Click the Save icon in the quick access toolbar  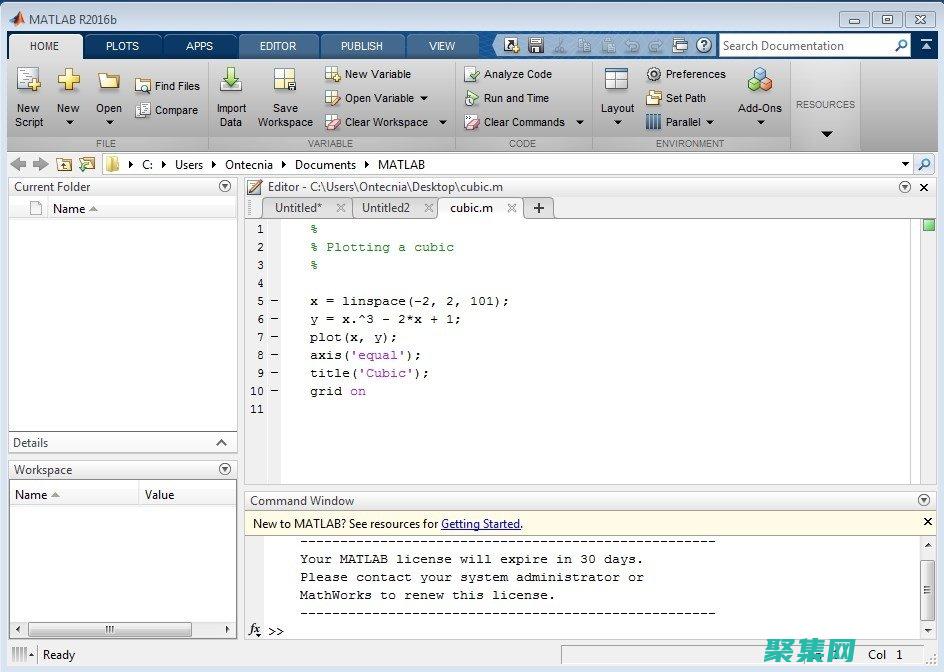535,45
